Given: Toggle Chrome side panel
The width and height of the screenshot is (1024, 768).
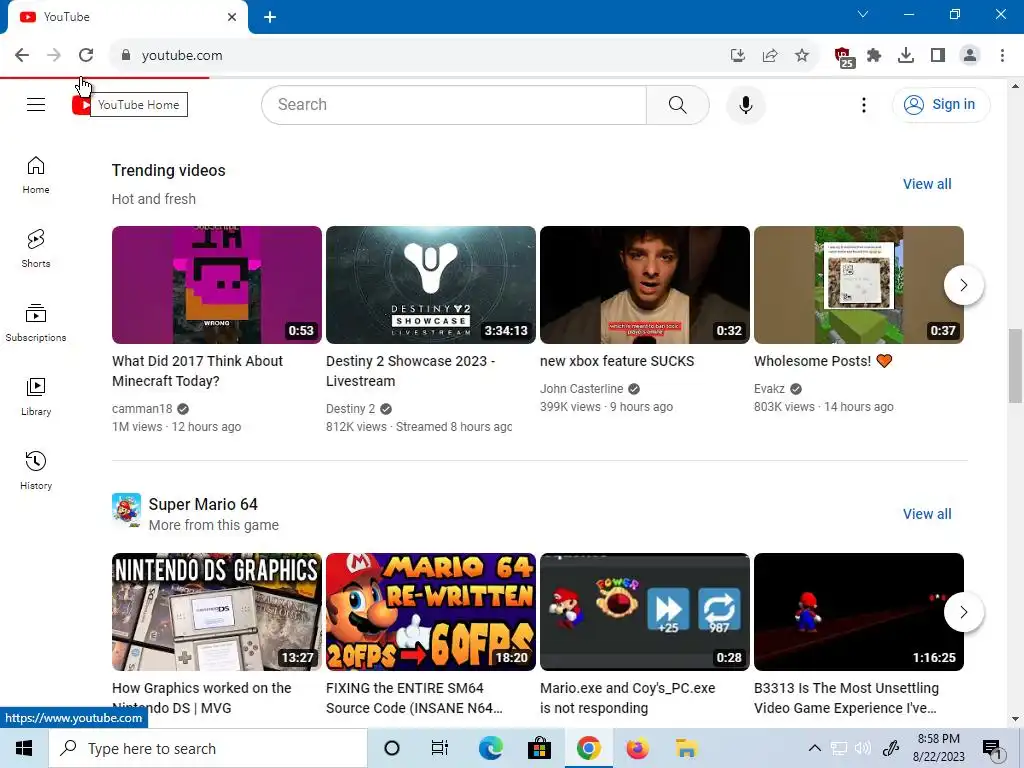Looking at the screenshot, I should tap(938, 56).
